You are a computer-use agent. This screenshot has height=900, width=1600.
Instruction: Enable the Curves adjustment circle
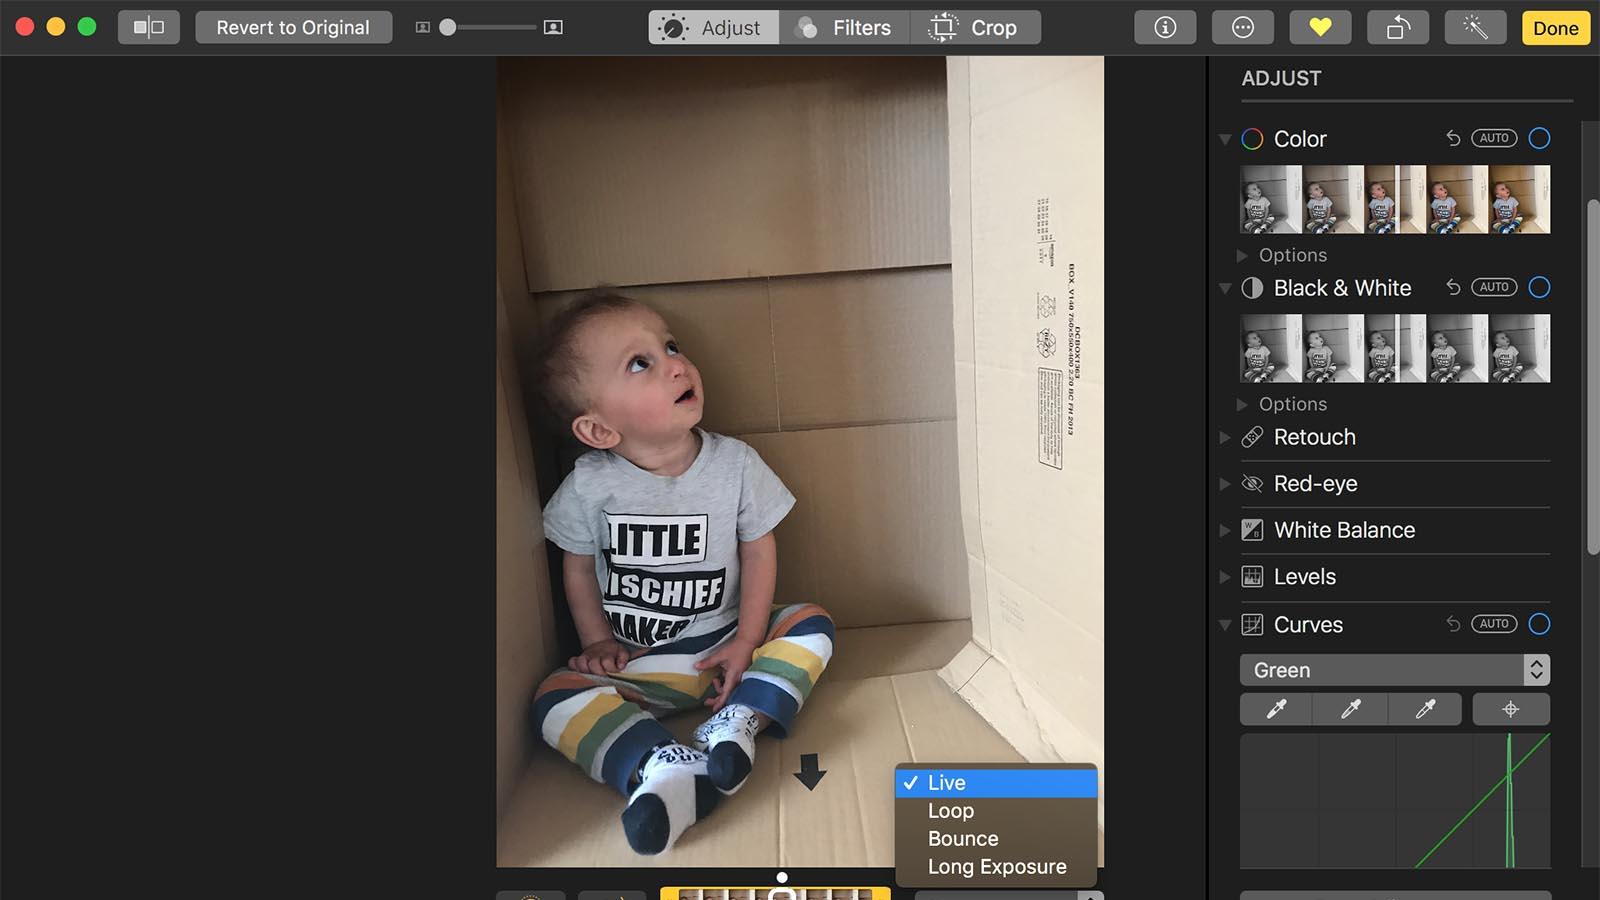pos(1540,624)
